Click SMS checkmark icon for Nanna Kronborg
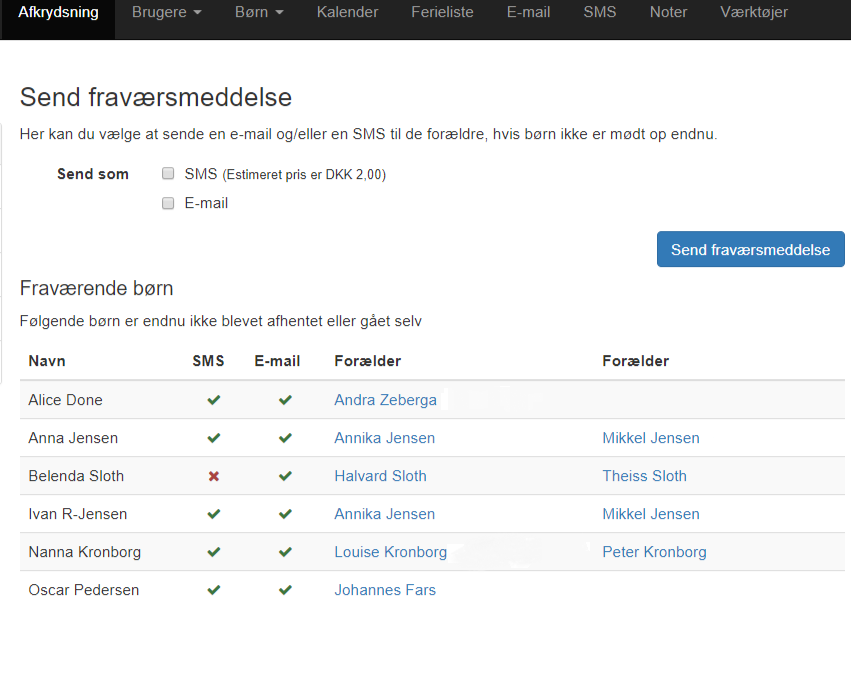Image resolution: width=851 pixels, height=688 pixels. pyautogui.click(x=214, y=552)
